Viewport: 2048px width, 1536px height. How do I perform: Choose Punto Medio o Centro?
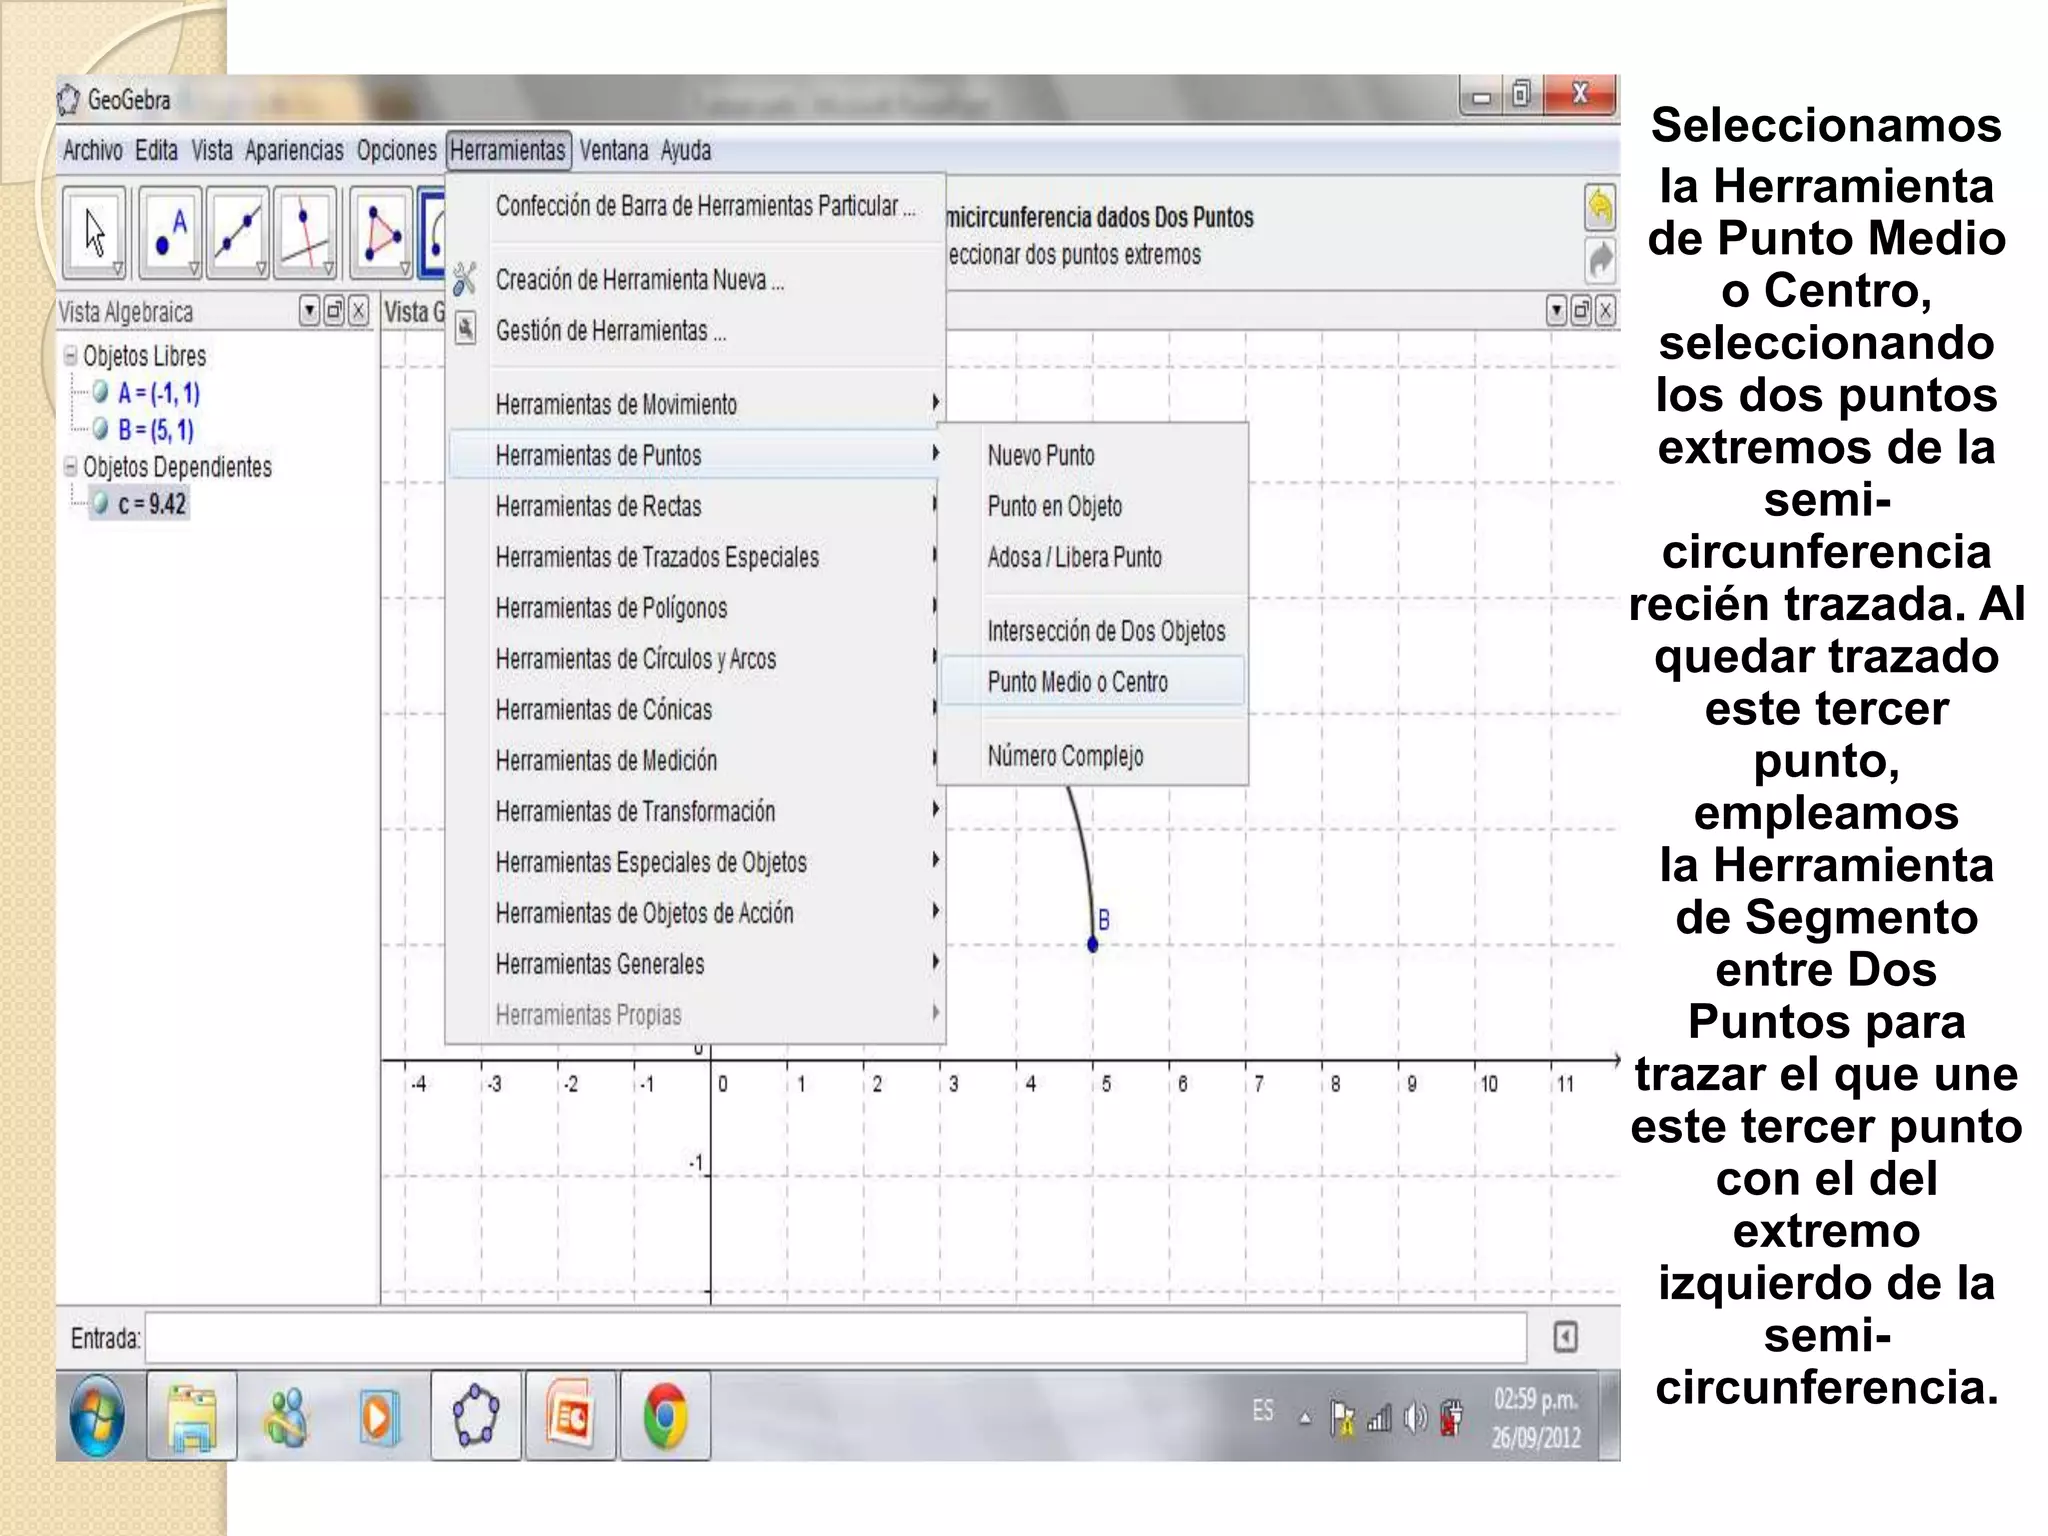(1077, 682)
